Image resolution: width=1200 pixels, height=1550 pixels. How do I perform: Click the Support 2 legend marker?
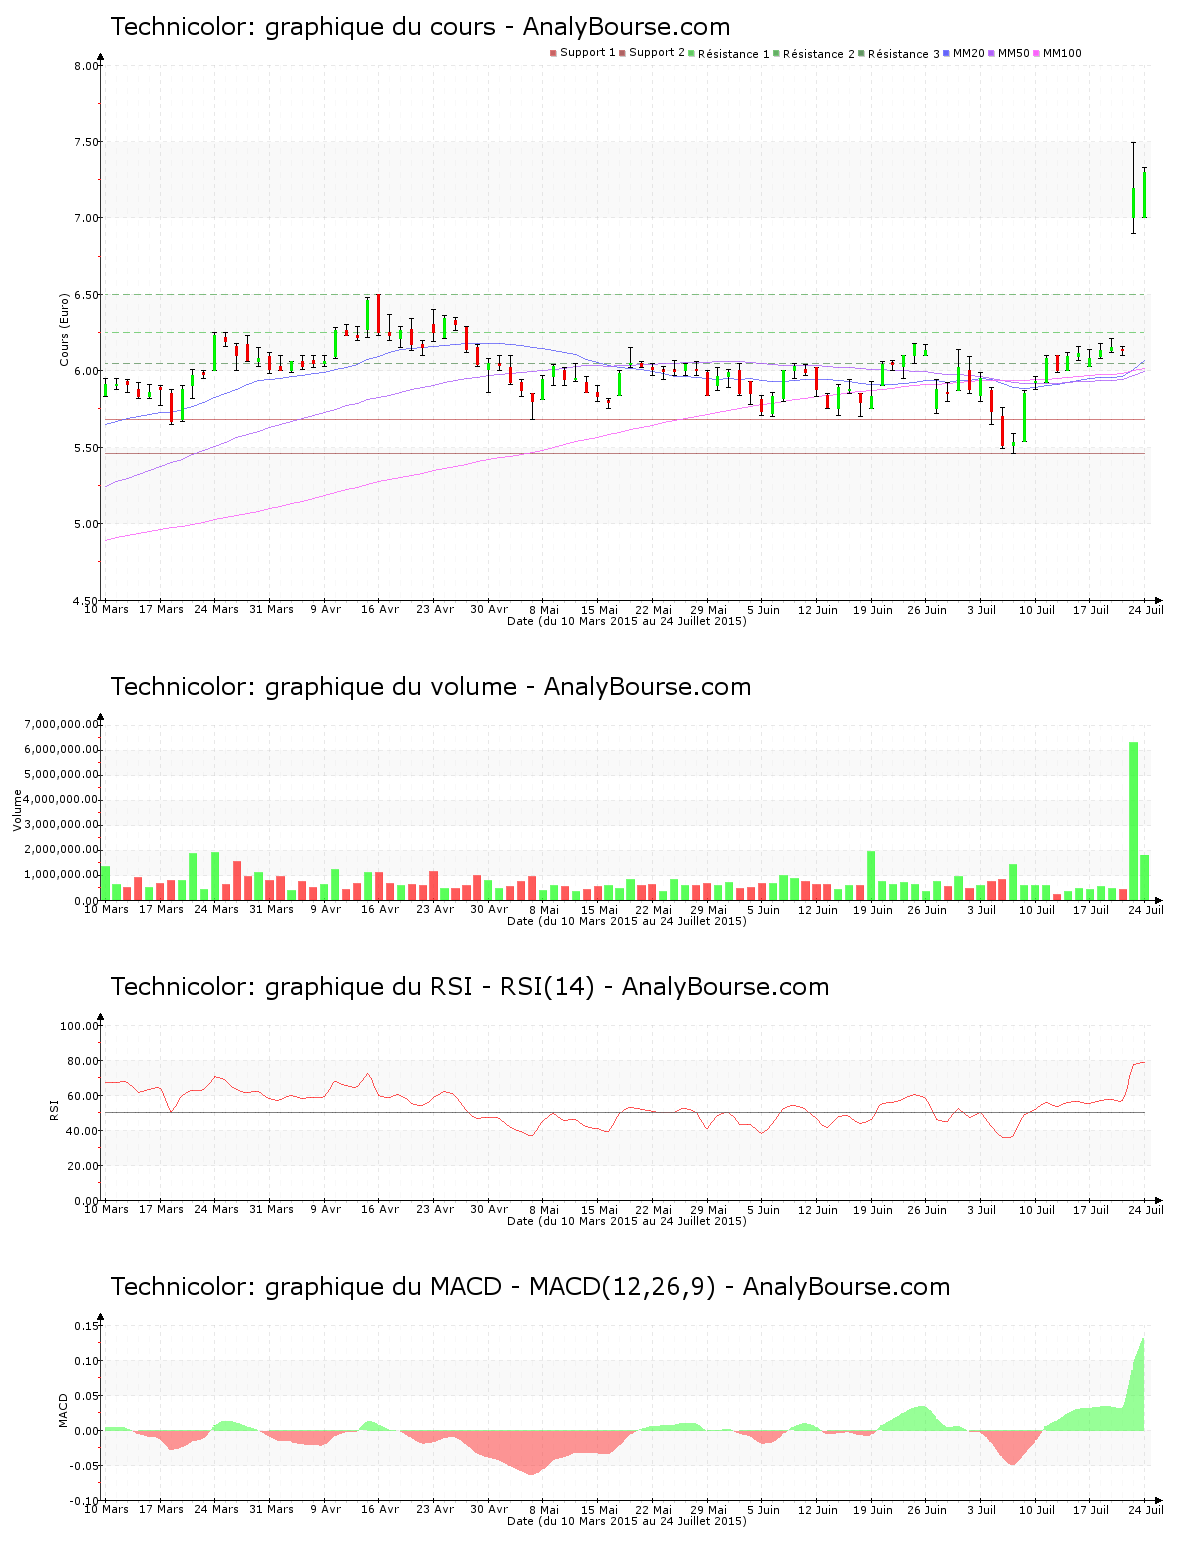622,53
